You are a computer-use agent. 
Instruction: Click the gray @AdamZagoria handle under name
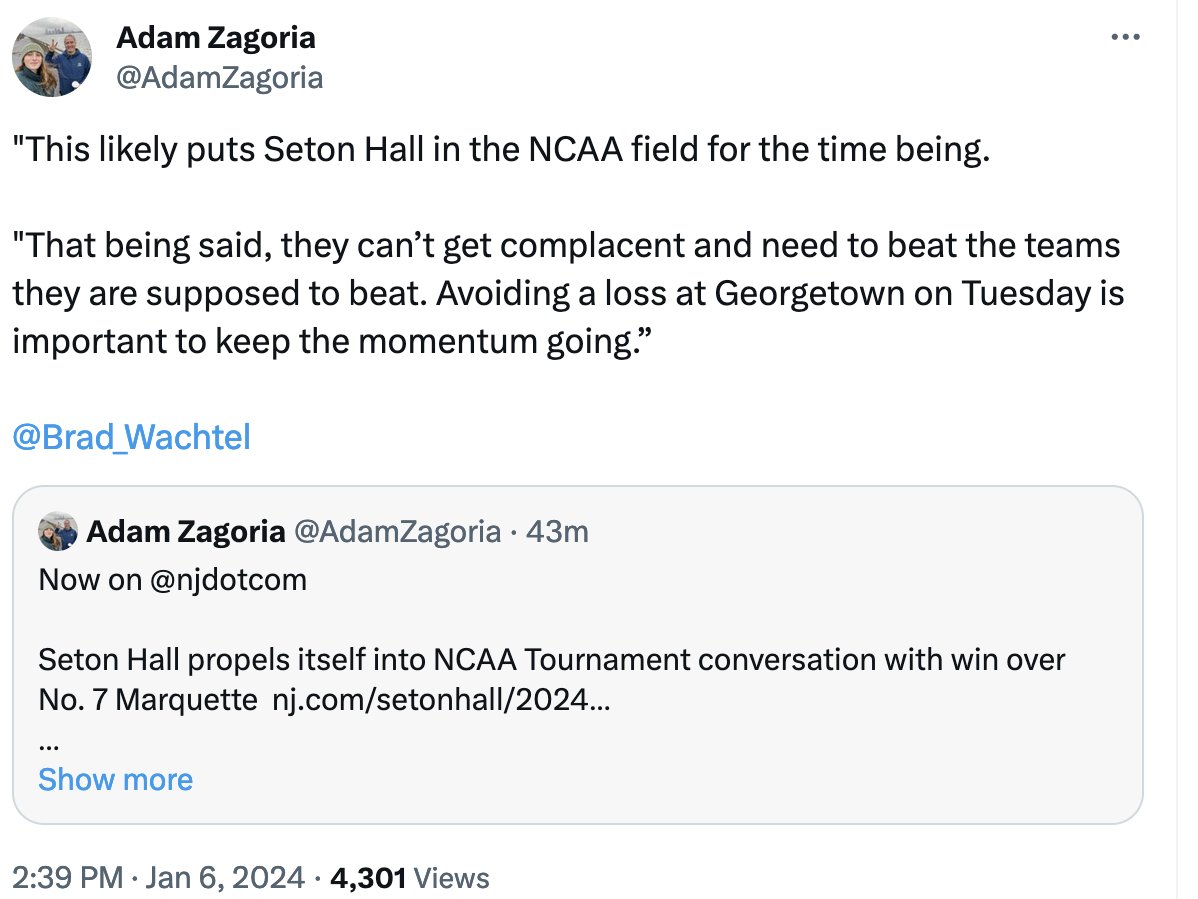(220, 77)
